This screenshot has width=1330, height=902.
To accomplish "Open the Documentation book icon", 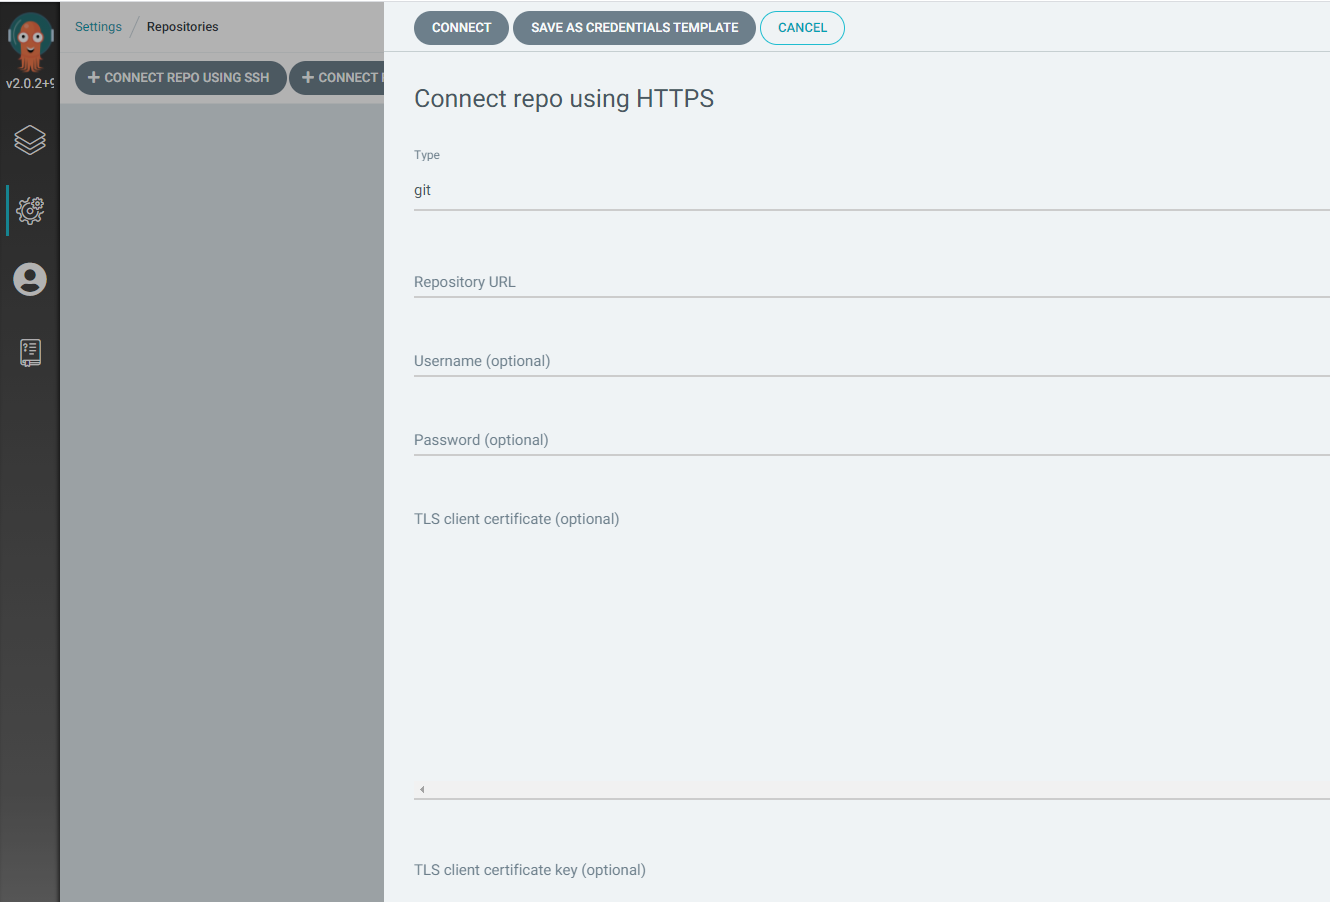I will tap(30, 352).
